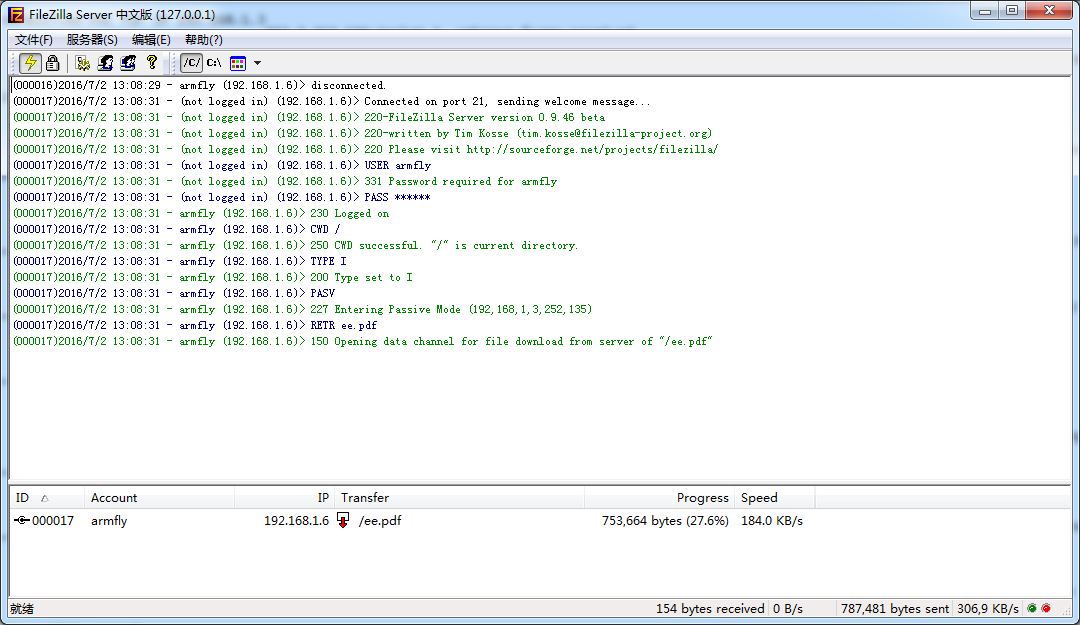Image resolution: width=1080 pixels, height=625 pixels.
Task: Click the 0 B/s receive rate
Action: coord(788,608)
